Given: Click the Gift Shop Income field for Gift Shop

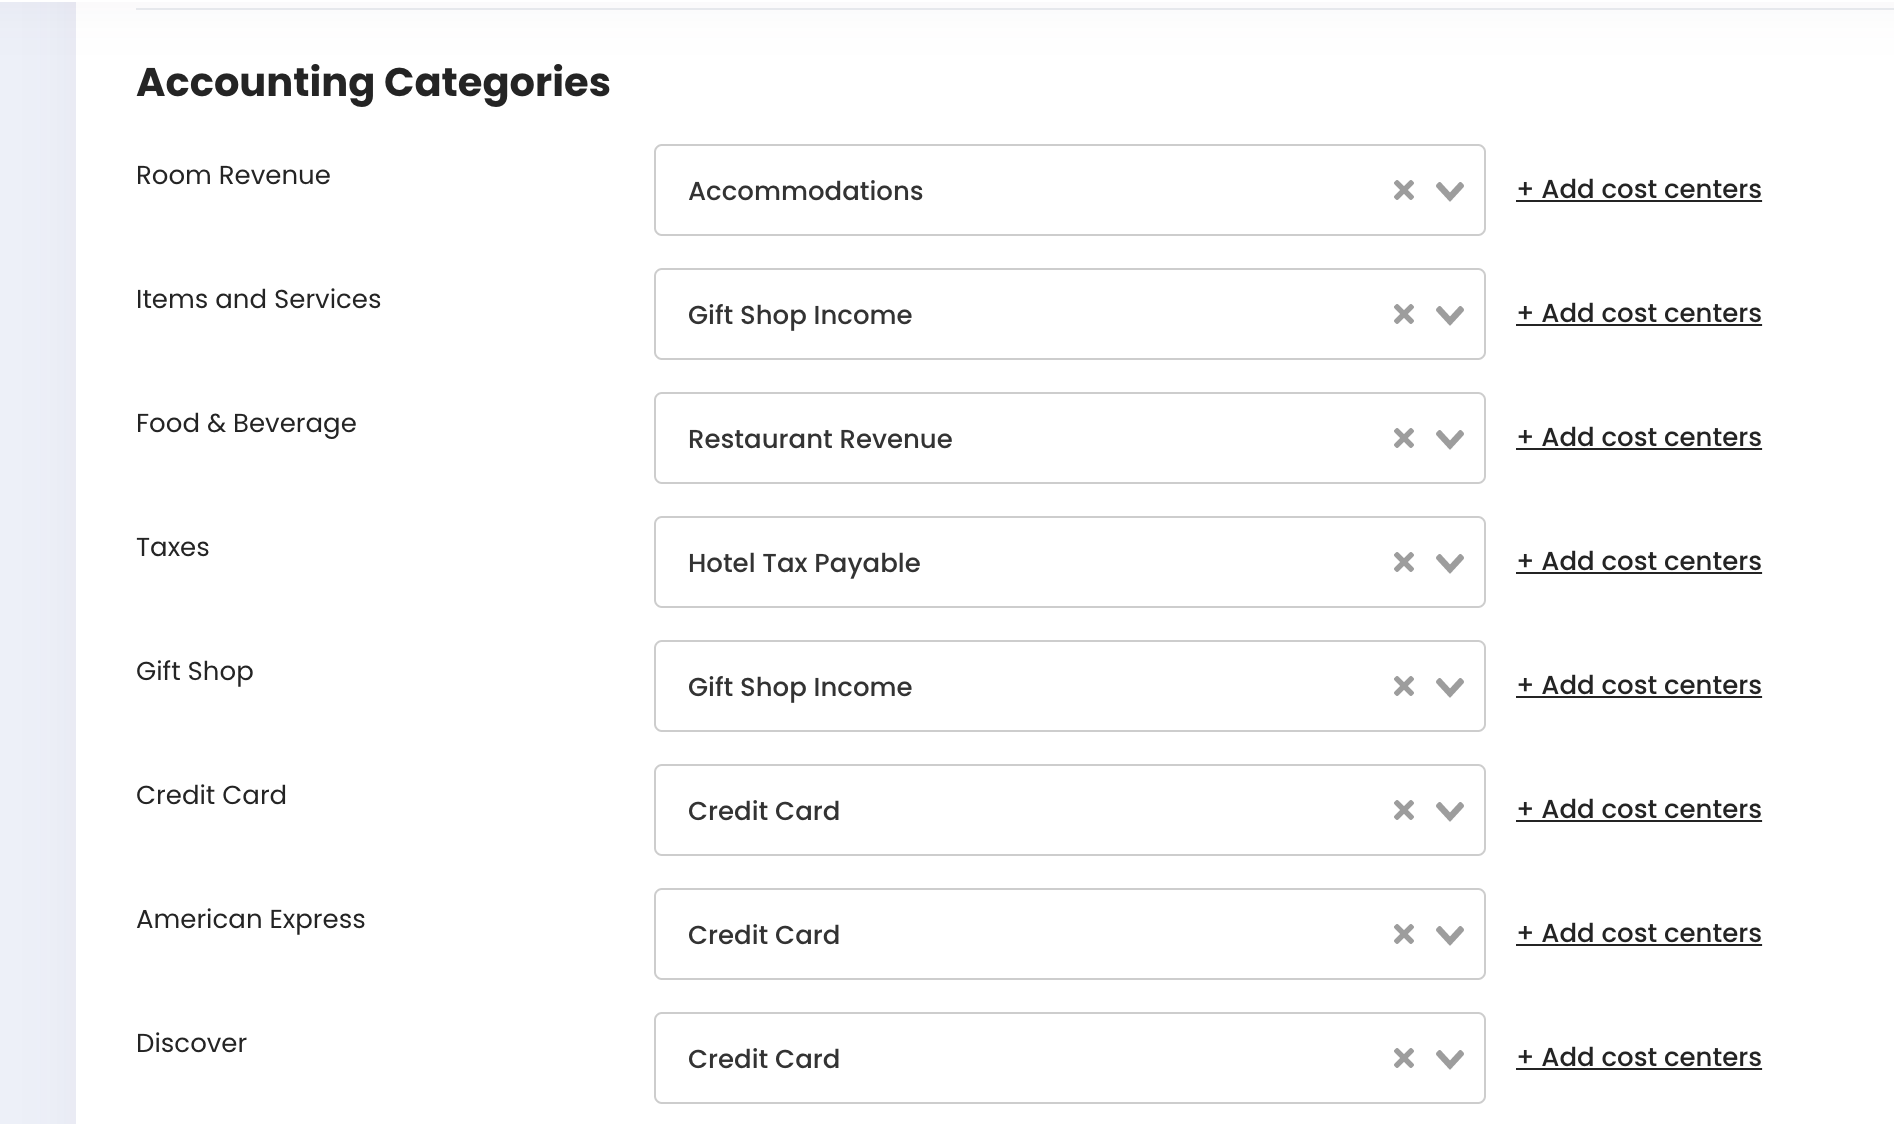Looking at the screenshot, I should tap(1000, 686).
